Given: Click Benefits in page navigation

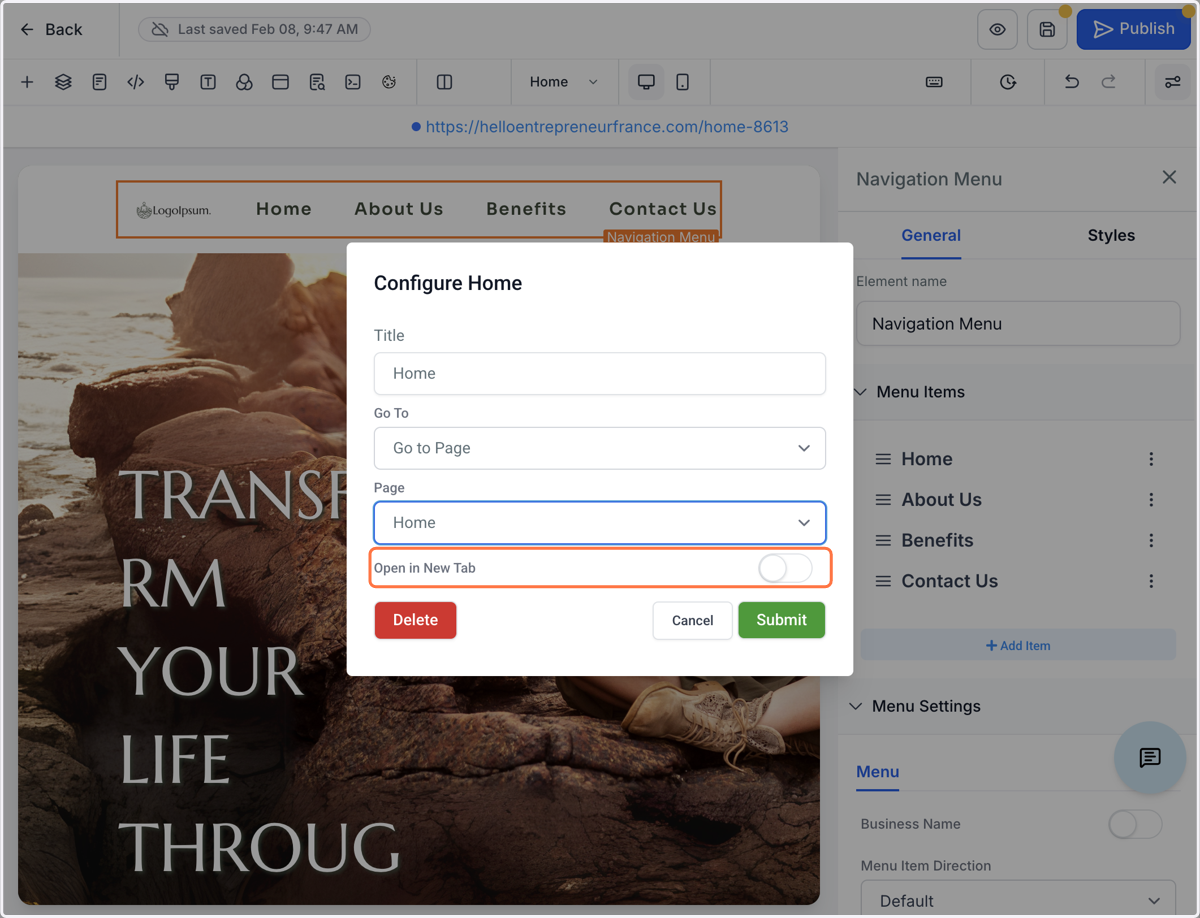Looking at the screenshot, I should click(x=526, y=209).
